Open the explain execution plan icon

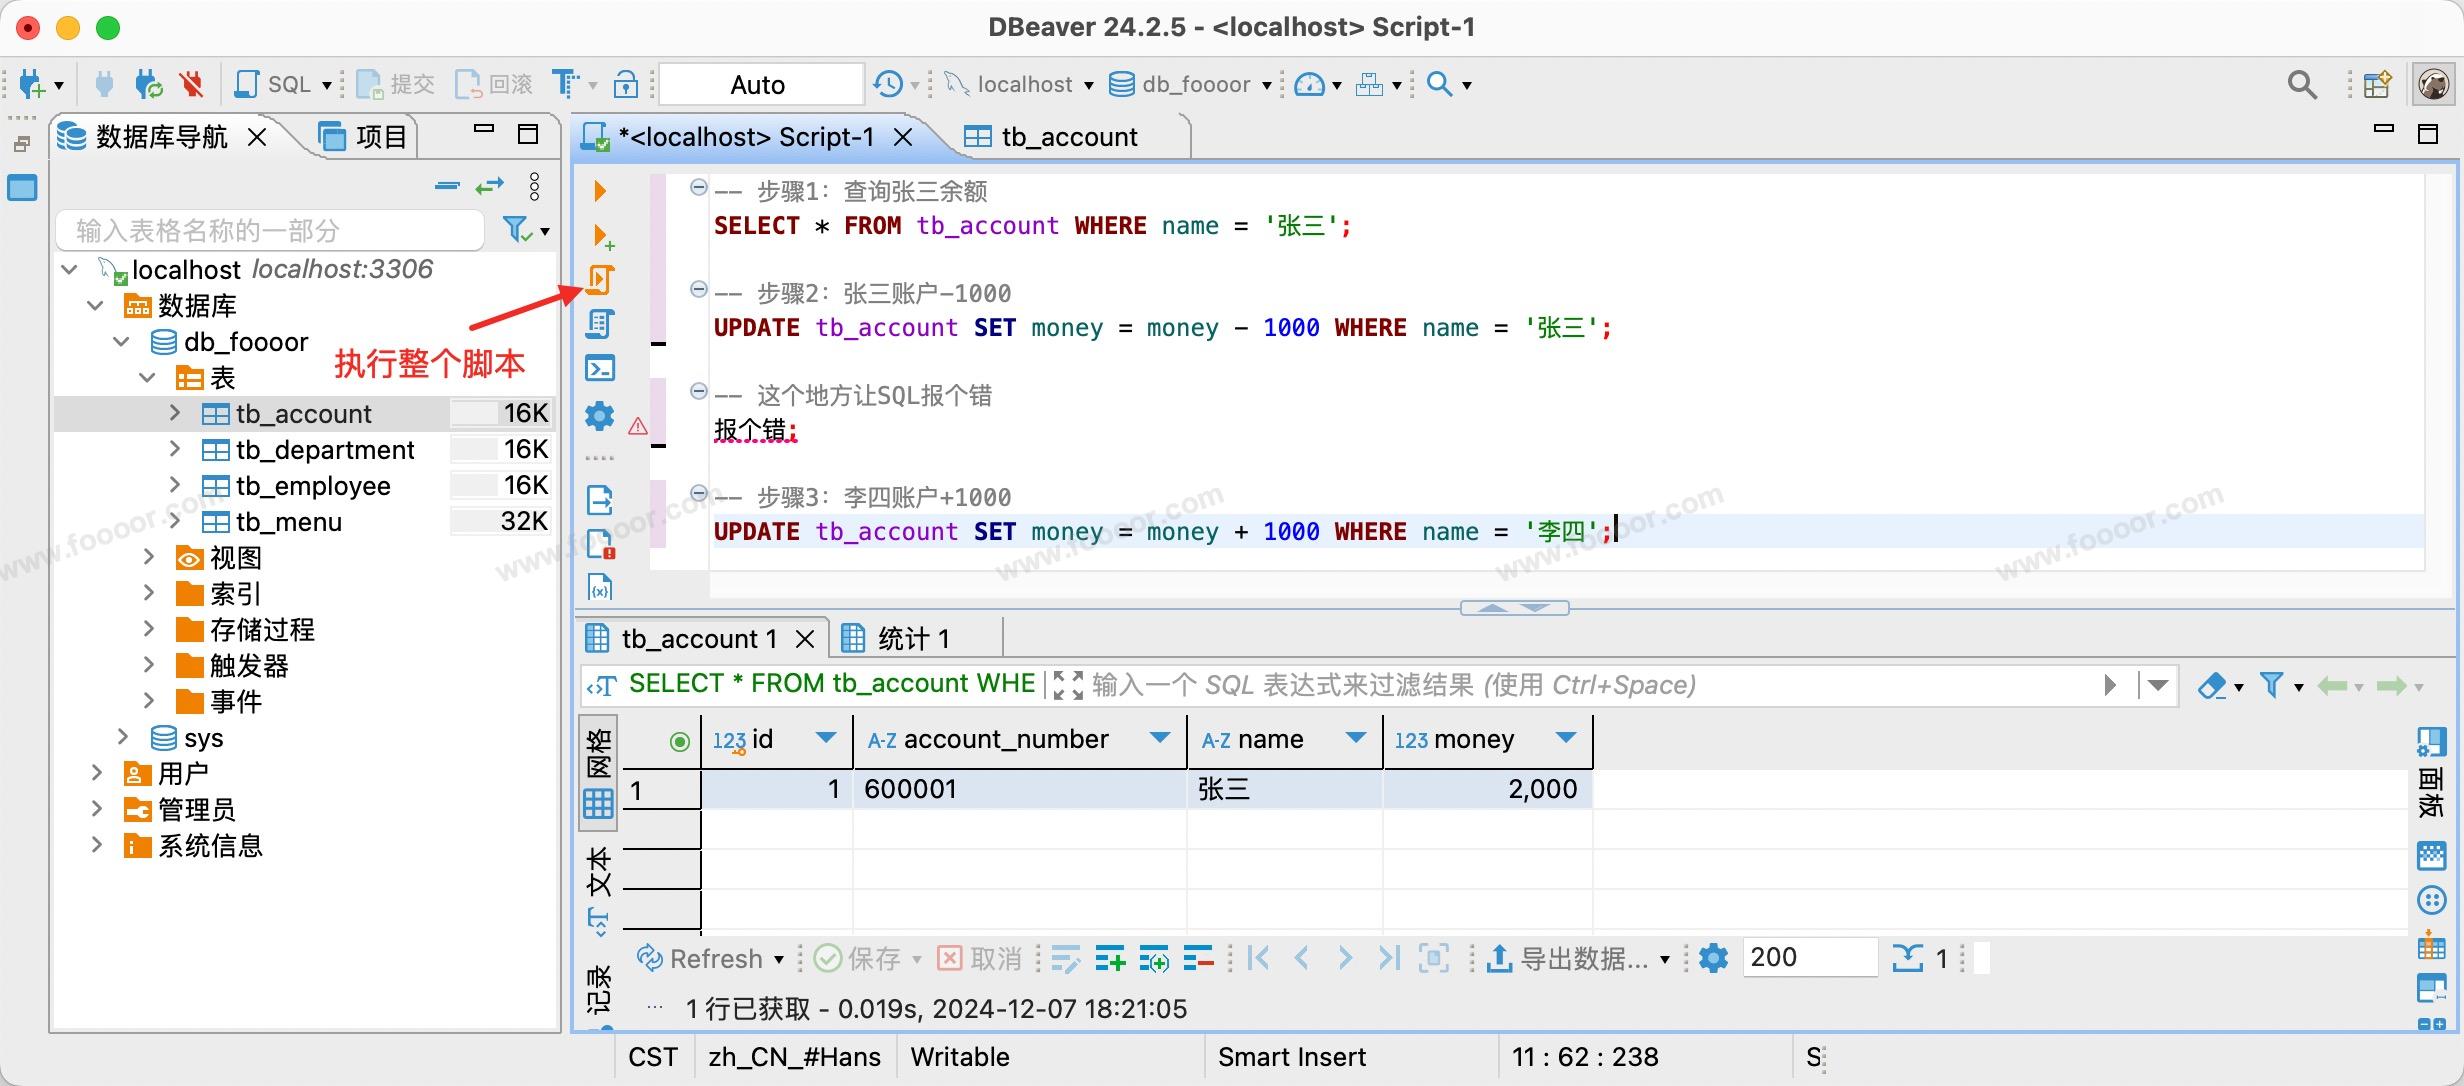point(599,324)
